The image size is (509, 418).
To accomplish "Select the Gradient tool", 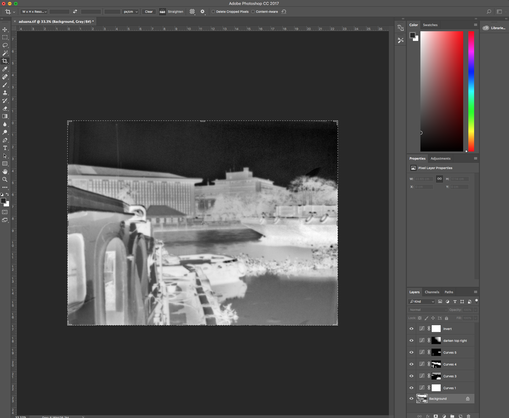I will pos(5,116).
